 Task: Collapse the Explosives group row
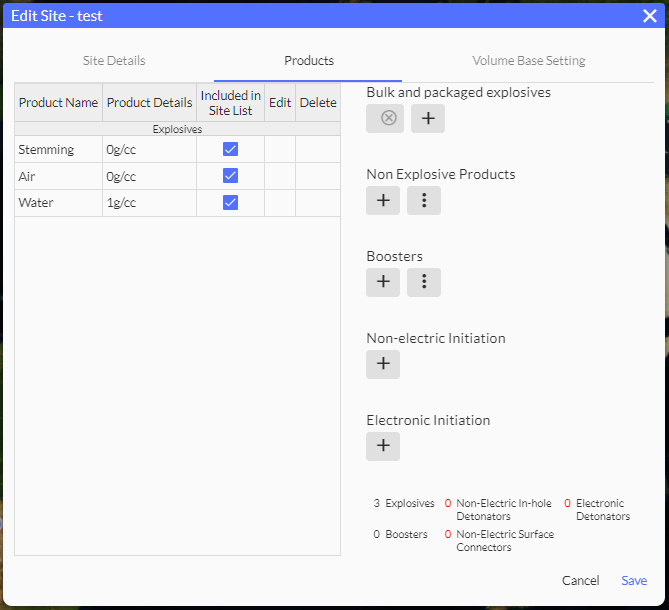coord(177,129)
